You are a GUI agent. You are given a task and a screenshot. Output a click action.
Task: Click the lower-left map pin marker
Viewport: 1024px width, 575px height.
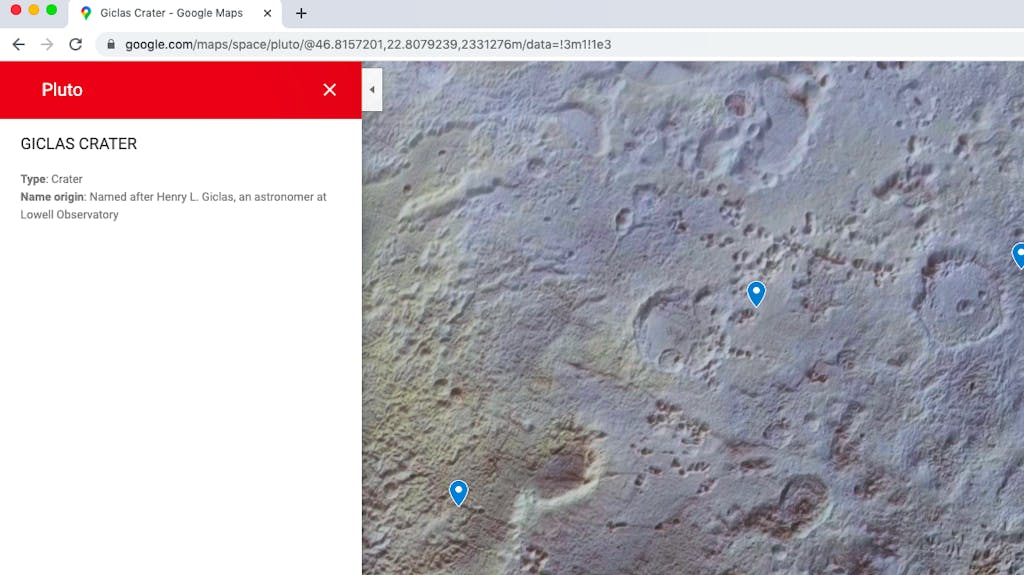[458, 492]
